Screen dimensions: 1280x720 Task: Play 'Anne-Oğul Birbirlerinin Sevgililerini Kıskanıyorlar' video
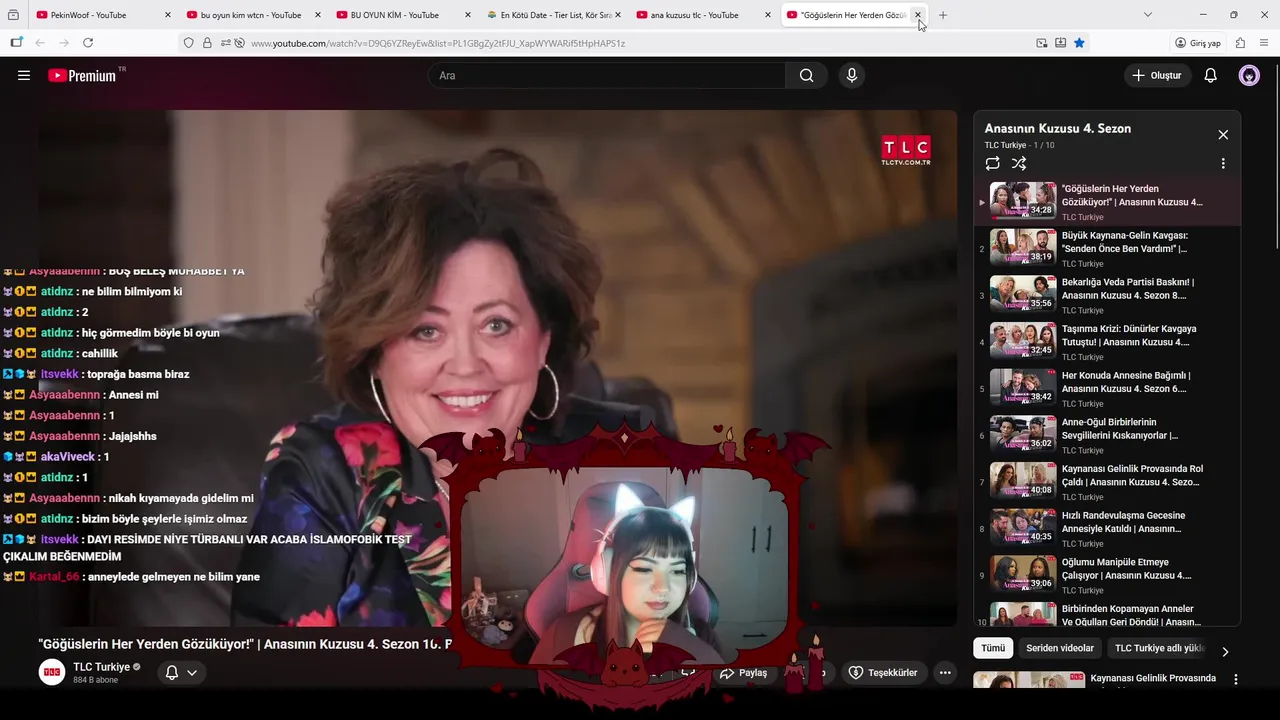pyautogui.click(x=1107, y=435)
